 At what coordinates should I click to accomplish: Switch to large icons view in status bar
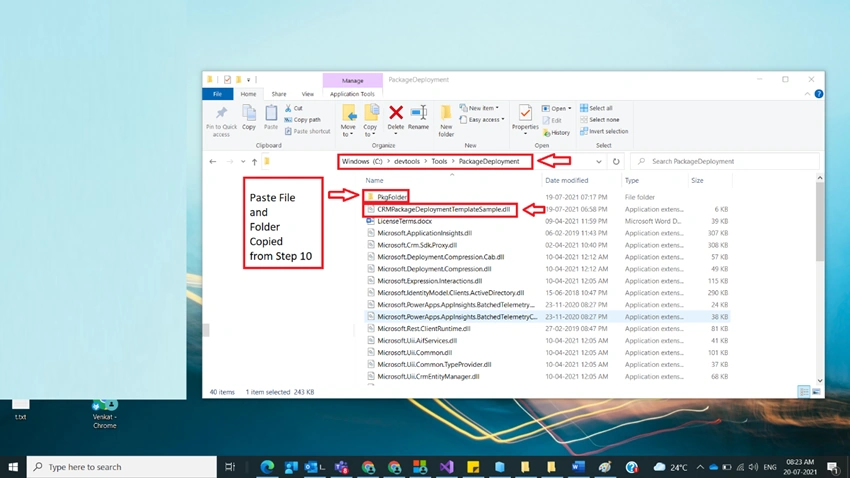816,392
